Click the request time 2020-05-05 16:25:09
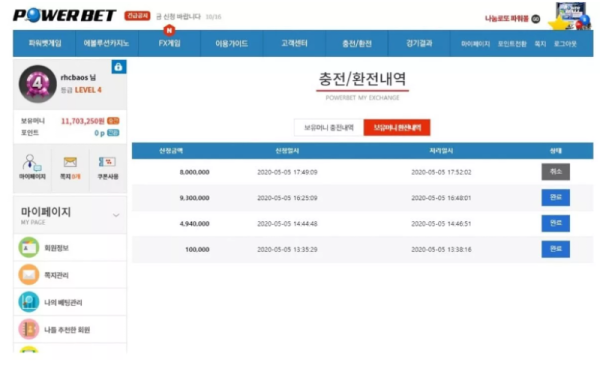The image size is (600, 365). point(287,198)
